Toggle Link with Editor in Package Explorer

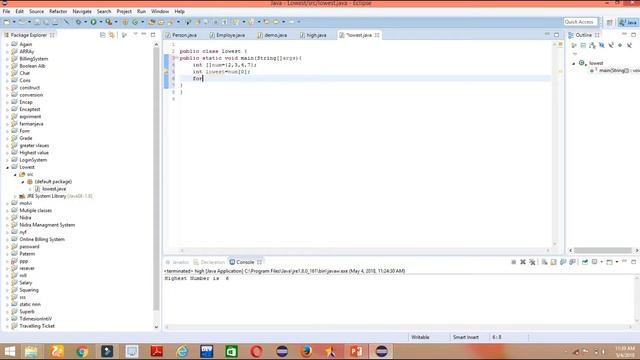tap(111, 35)
